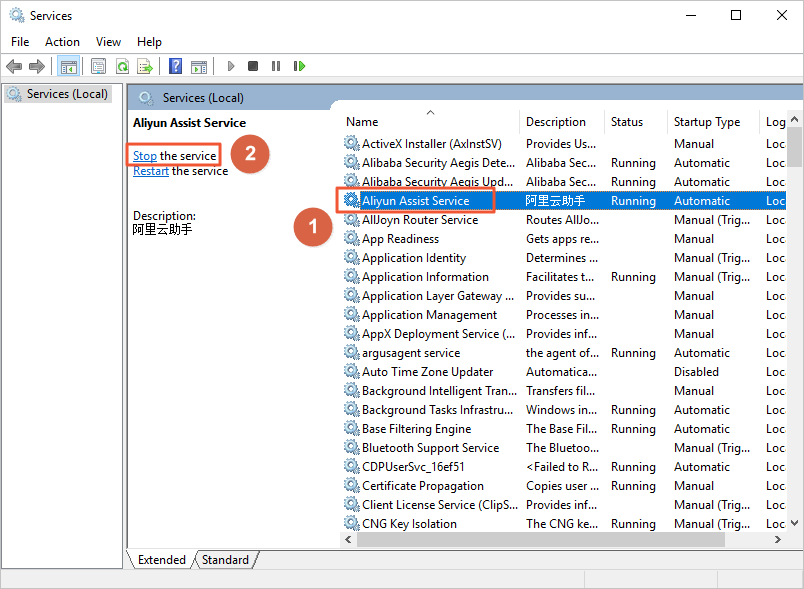This screenshot has height=589, width=804.
Task: Click the Export List toolbar icon
Action: tap(145, 66)
